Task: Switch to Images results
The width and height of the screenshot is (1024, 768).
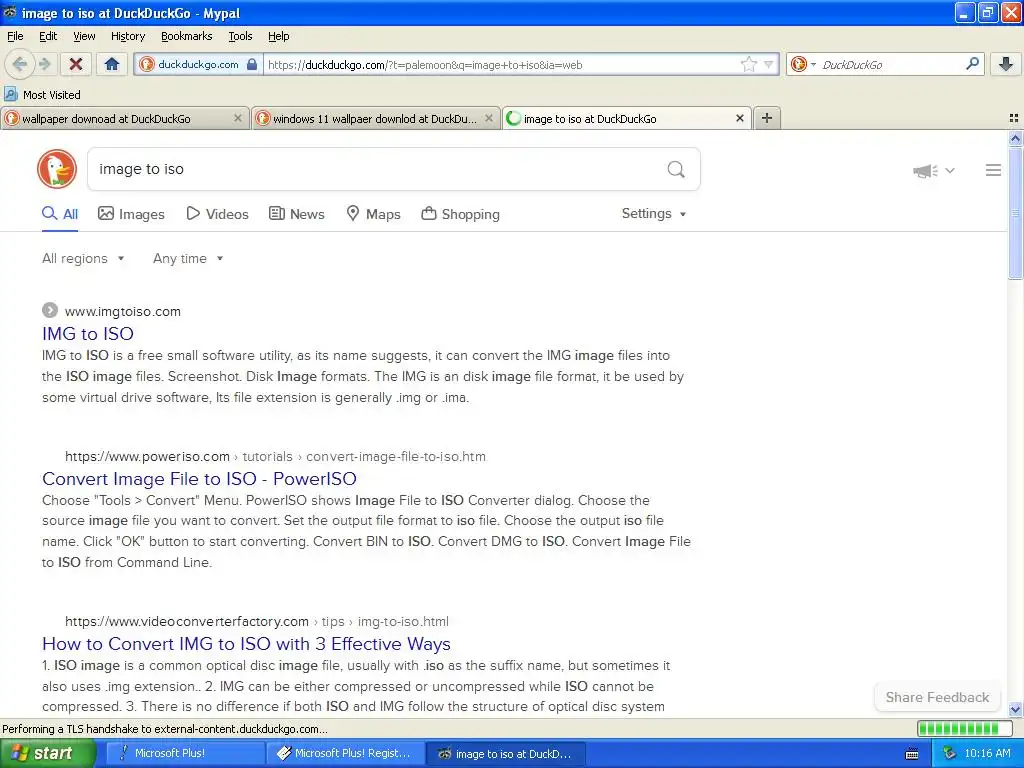Action: point(131,214)
